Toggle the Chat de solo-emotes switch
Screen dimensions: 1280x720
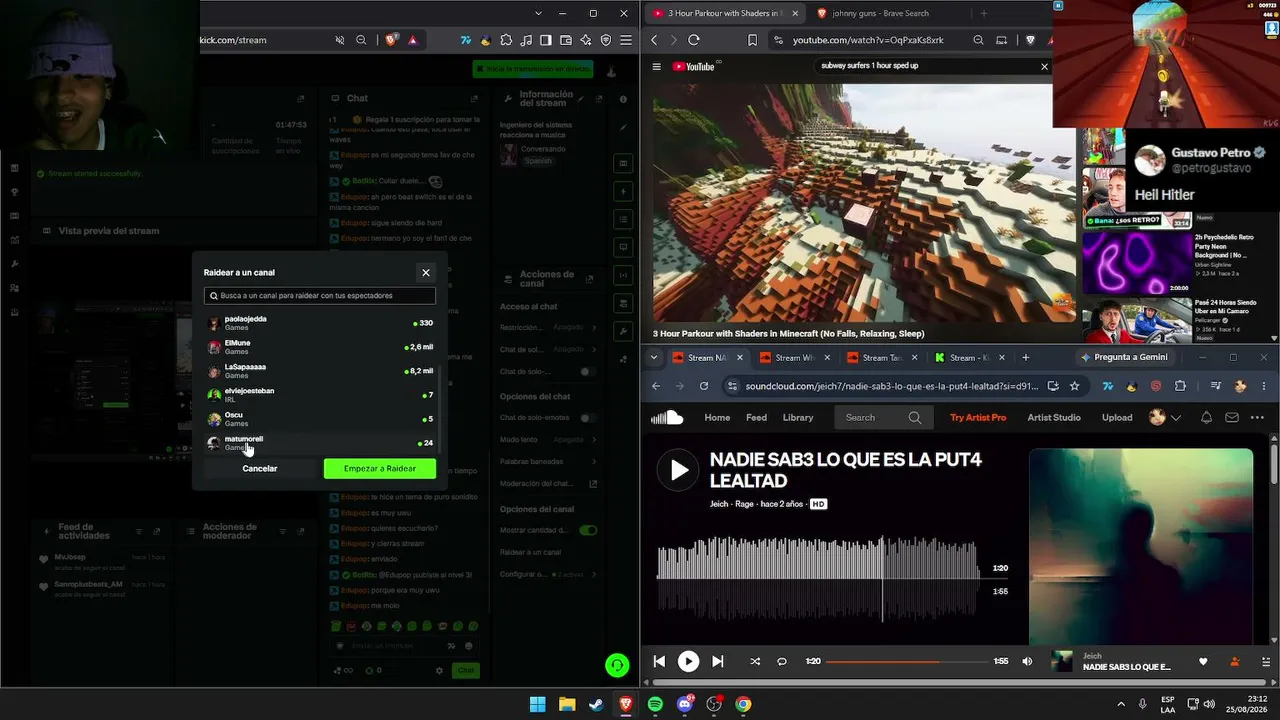588,418
